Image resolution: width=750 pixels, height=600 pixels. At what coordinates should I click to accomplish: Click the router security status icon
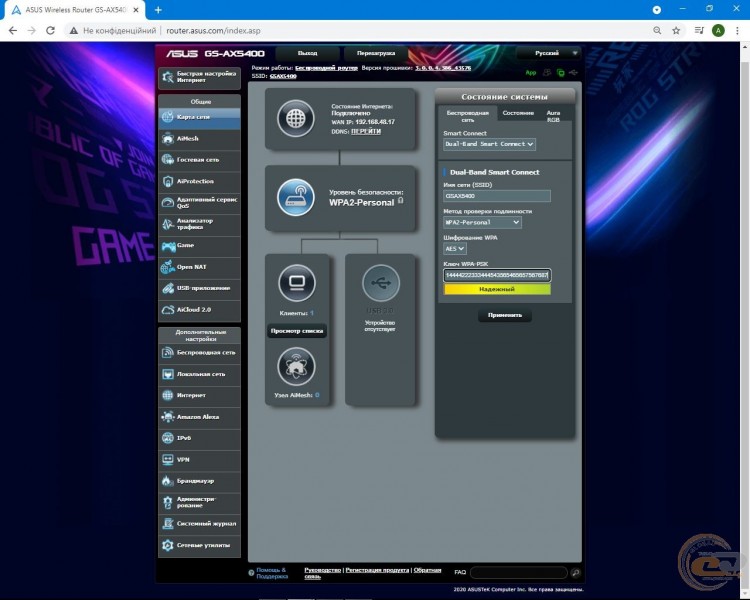(296, 197)
